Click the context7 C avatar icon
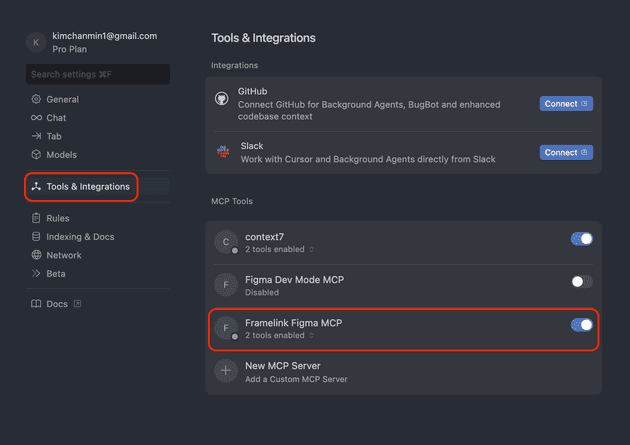Viewport: 630px width, 445px height. click(x=226, y=242)
